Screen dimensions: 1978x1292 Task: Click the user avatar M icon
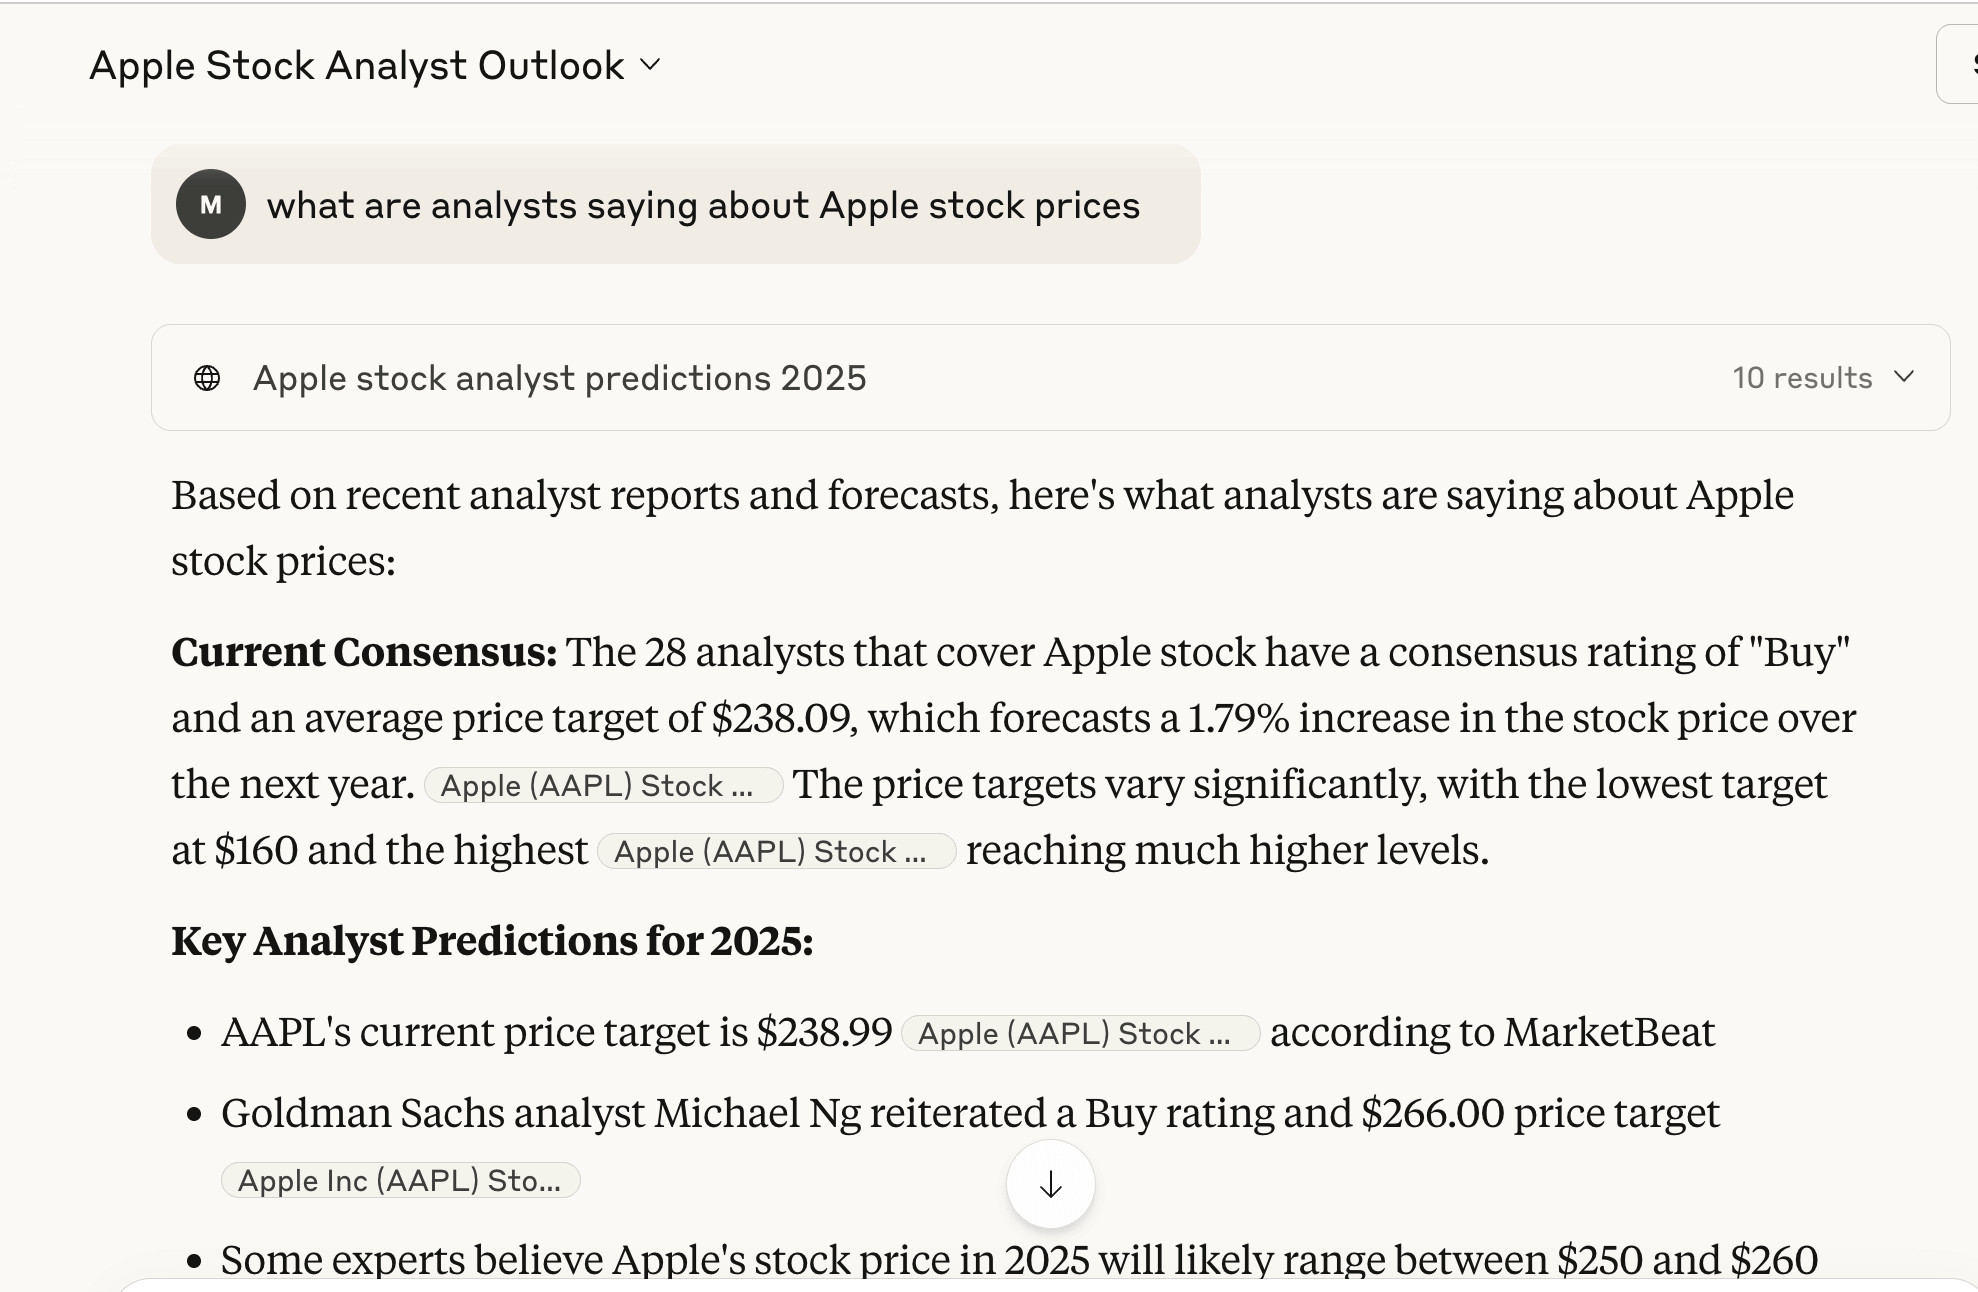(210, 204)
